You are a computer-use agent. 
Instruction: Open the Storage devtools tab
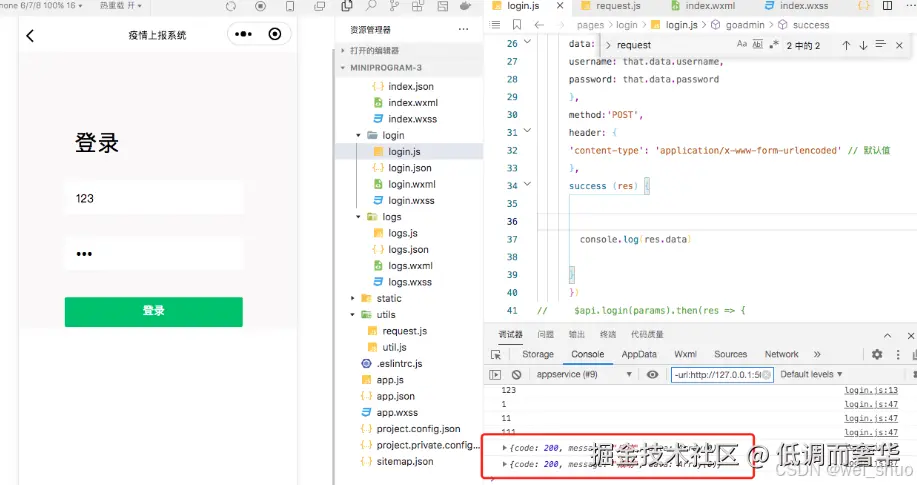(537, 355)
